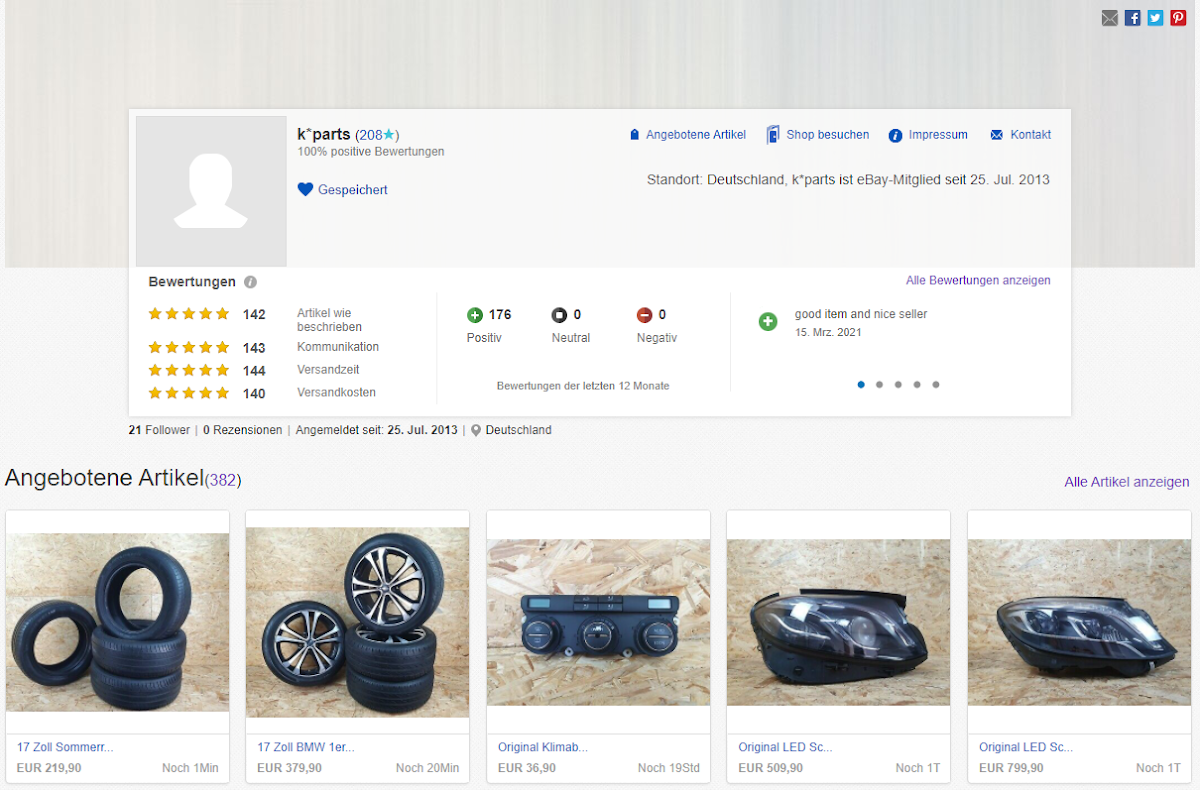Click the Original LED Sc... title priced EUR 799,90
The image size is (1200, 790).
click(1026, 747)
